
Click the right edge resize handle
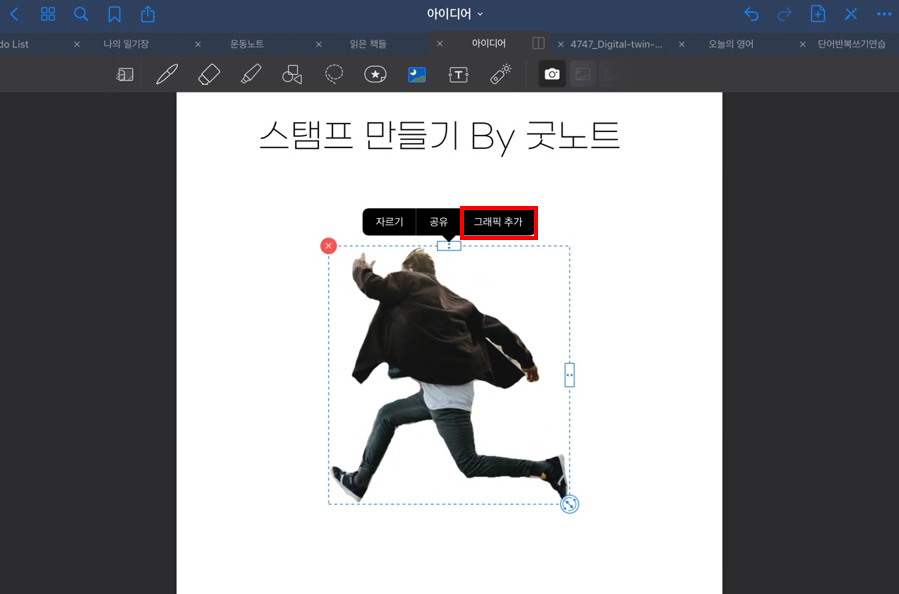[x=569, y=375]
